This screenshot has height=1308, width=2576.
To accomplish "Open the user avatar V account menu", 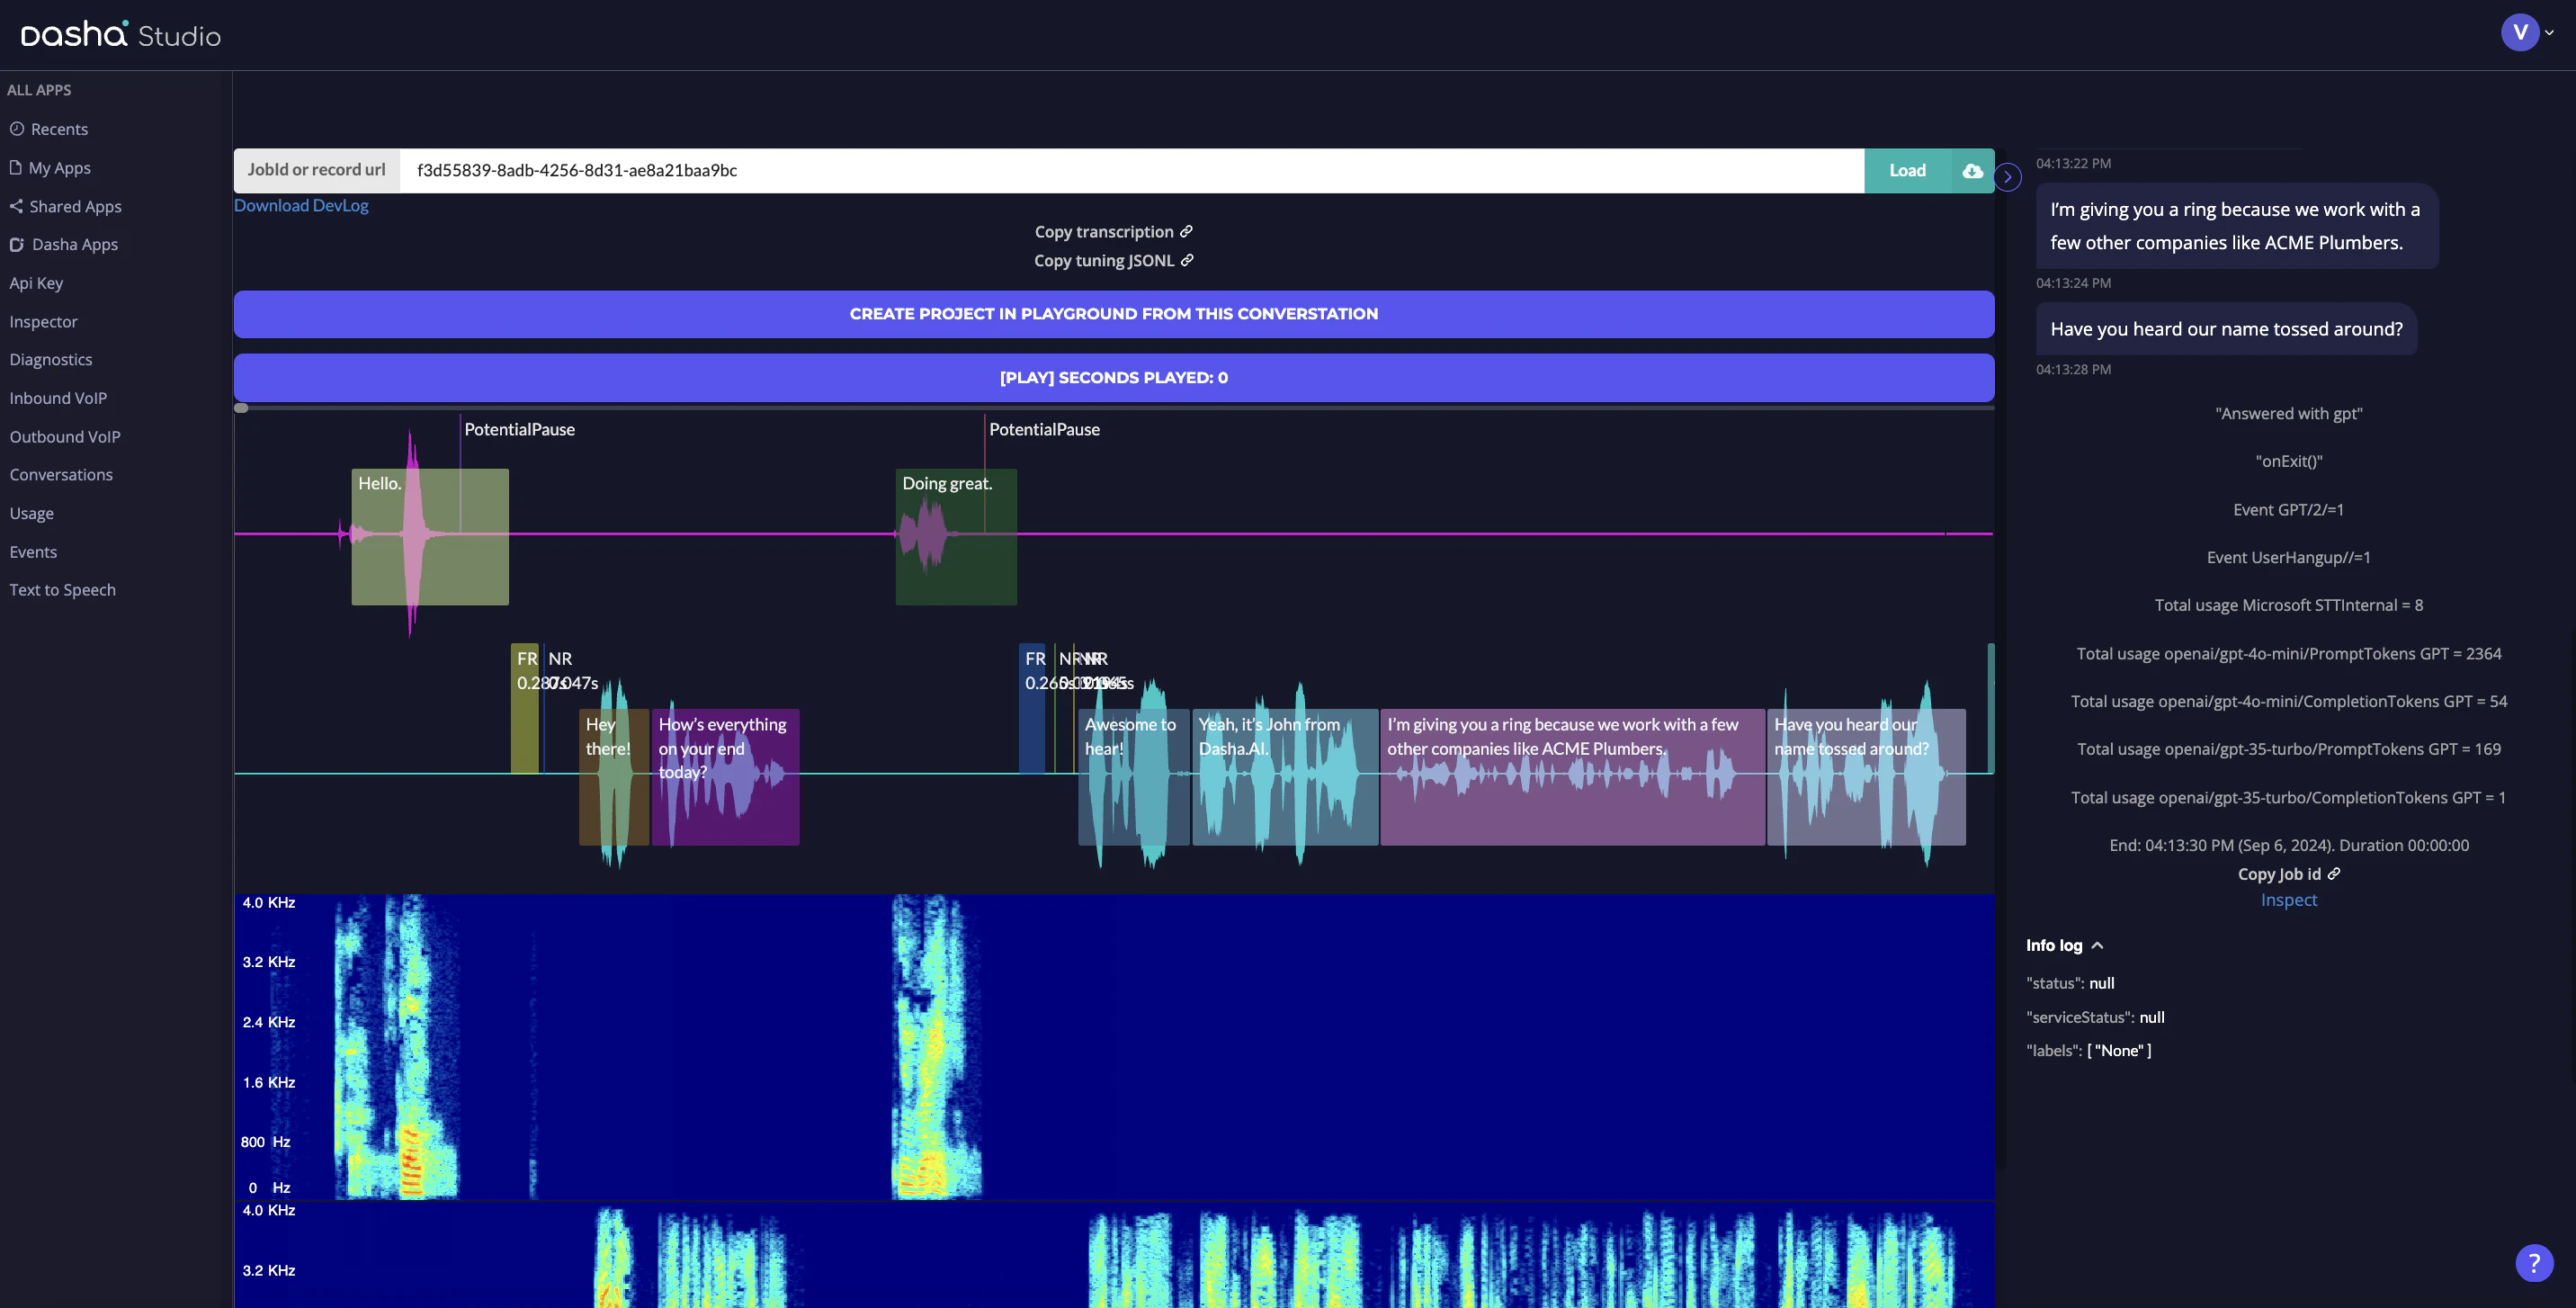I will pyautogui.click(x=2520, y=32).
